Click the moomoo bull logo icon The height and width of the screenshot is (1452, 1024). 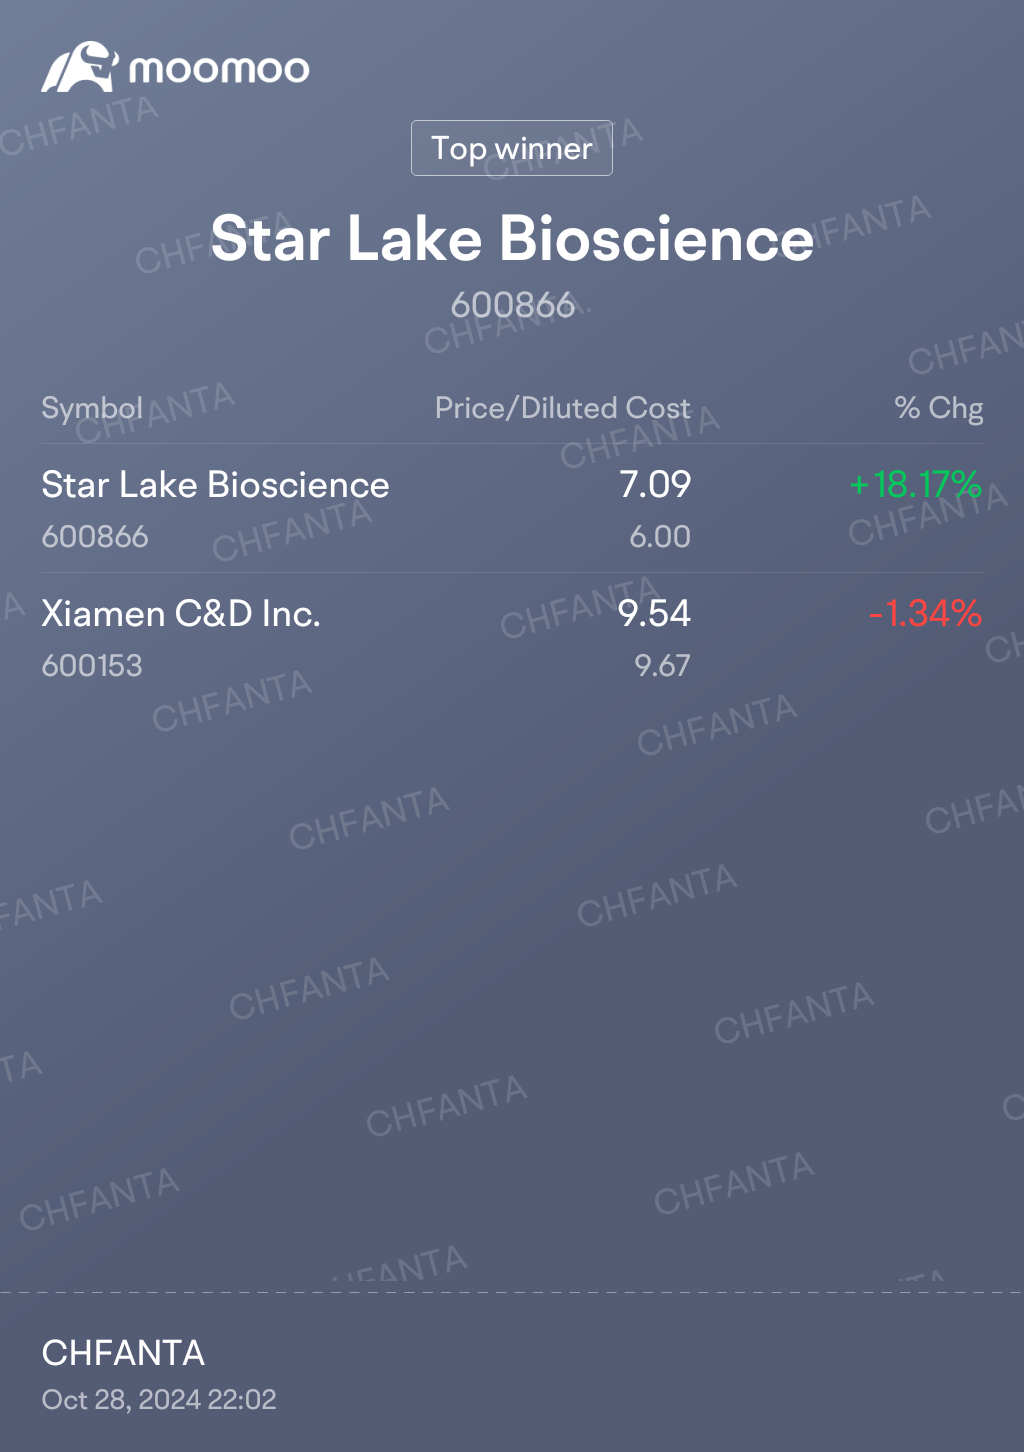[80, 67]
